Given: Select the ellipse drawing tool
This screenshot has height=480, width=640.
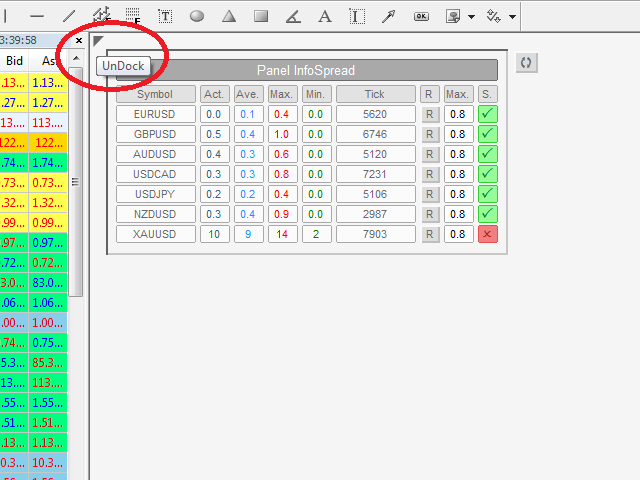Looking at the screenshot, I should pos(197,16).
